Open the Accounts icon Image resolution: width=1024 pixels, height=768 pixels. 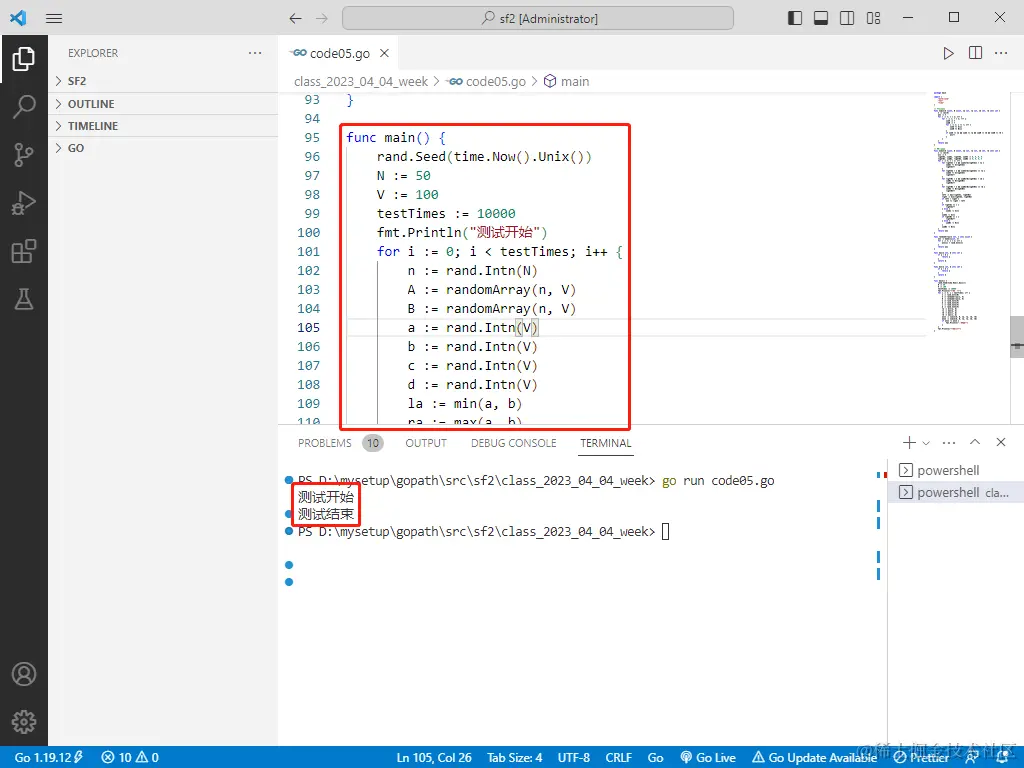[x=24, y=674]
